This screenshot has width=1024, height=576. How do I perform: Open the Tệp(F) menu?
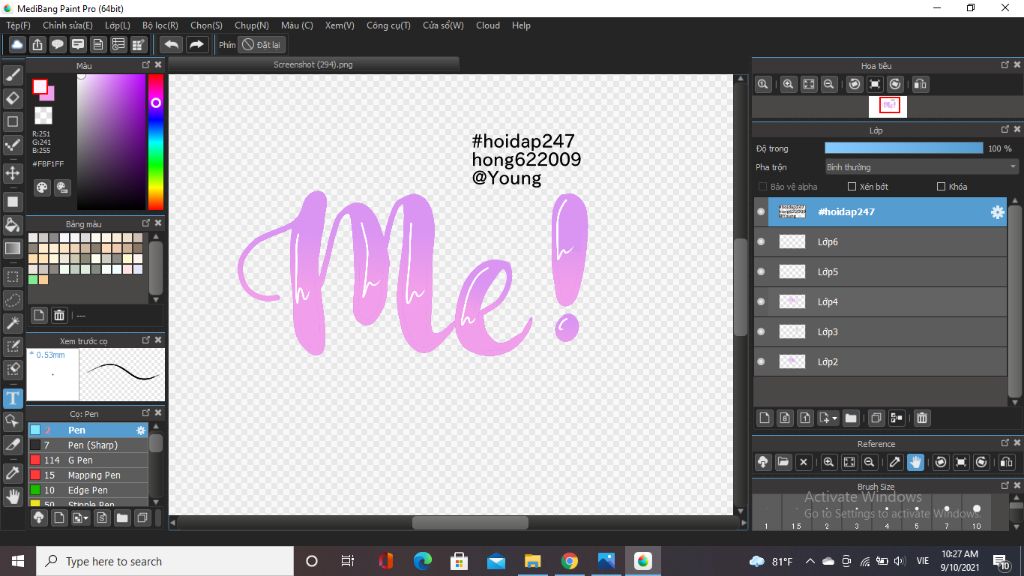point(18,25)
